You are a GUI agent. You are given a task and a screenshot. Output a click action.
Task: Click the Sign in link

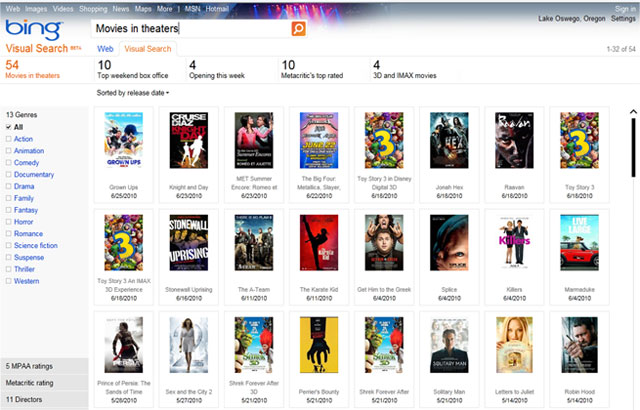(625, 9)
